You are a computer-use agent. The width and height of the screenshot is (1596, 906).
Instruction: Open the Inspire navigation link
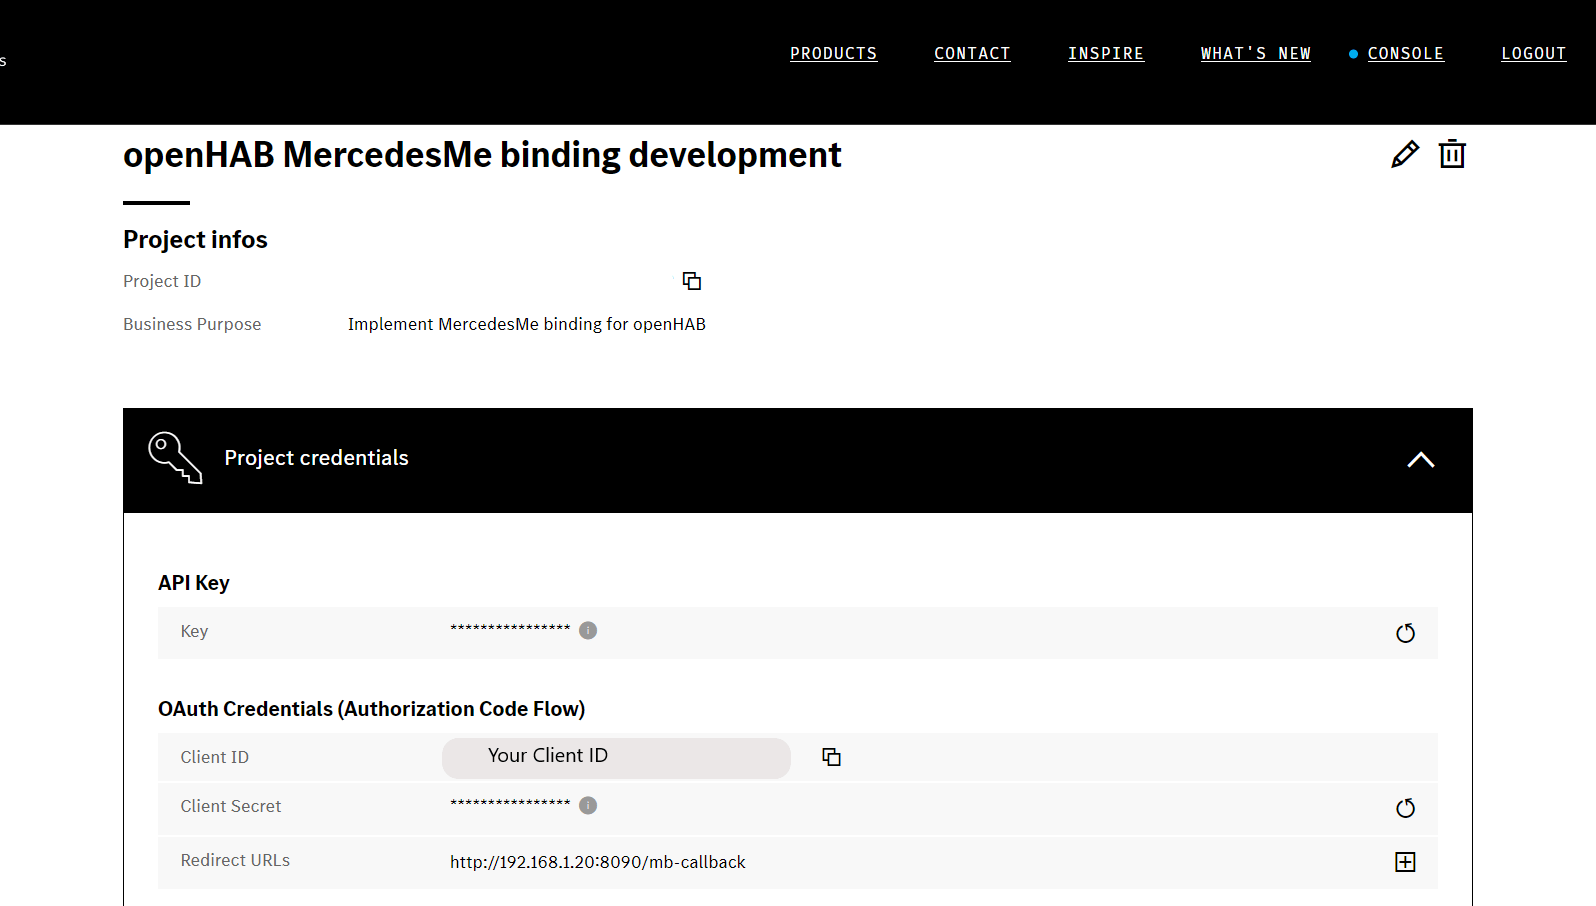tap(1105, 54)
